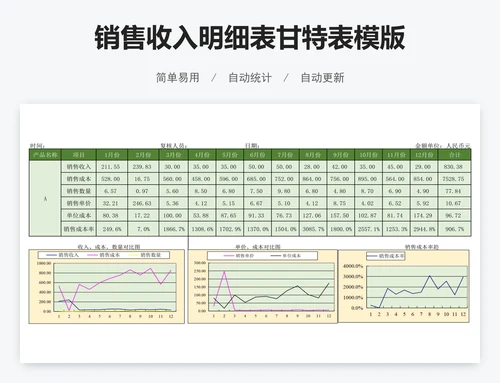The height and width of the screenshot is (383, 500).
Task: Select the 6月份 column header
Action: (257, 155)
